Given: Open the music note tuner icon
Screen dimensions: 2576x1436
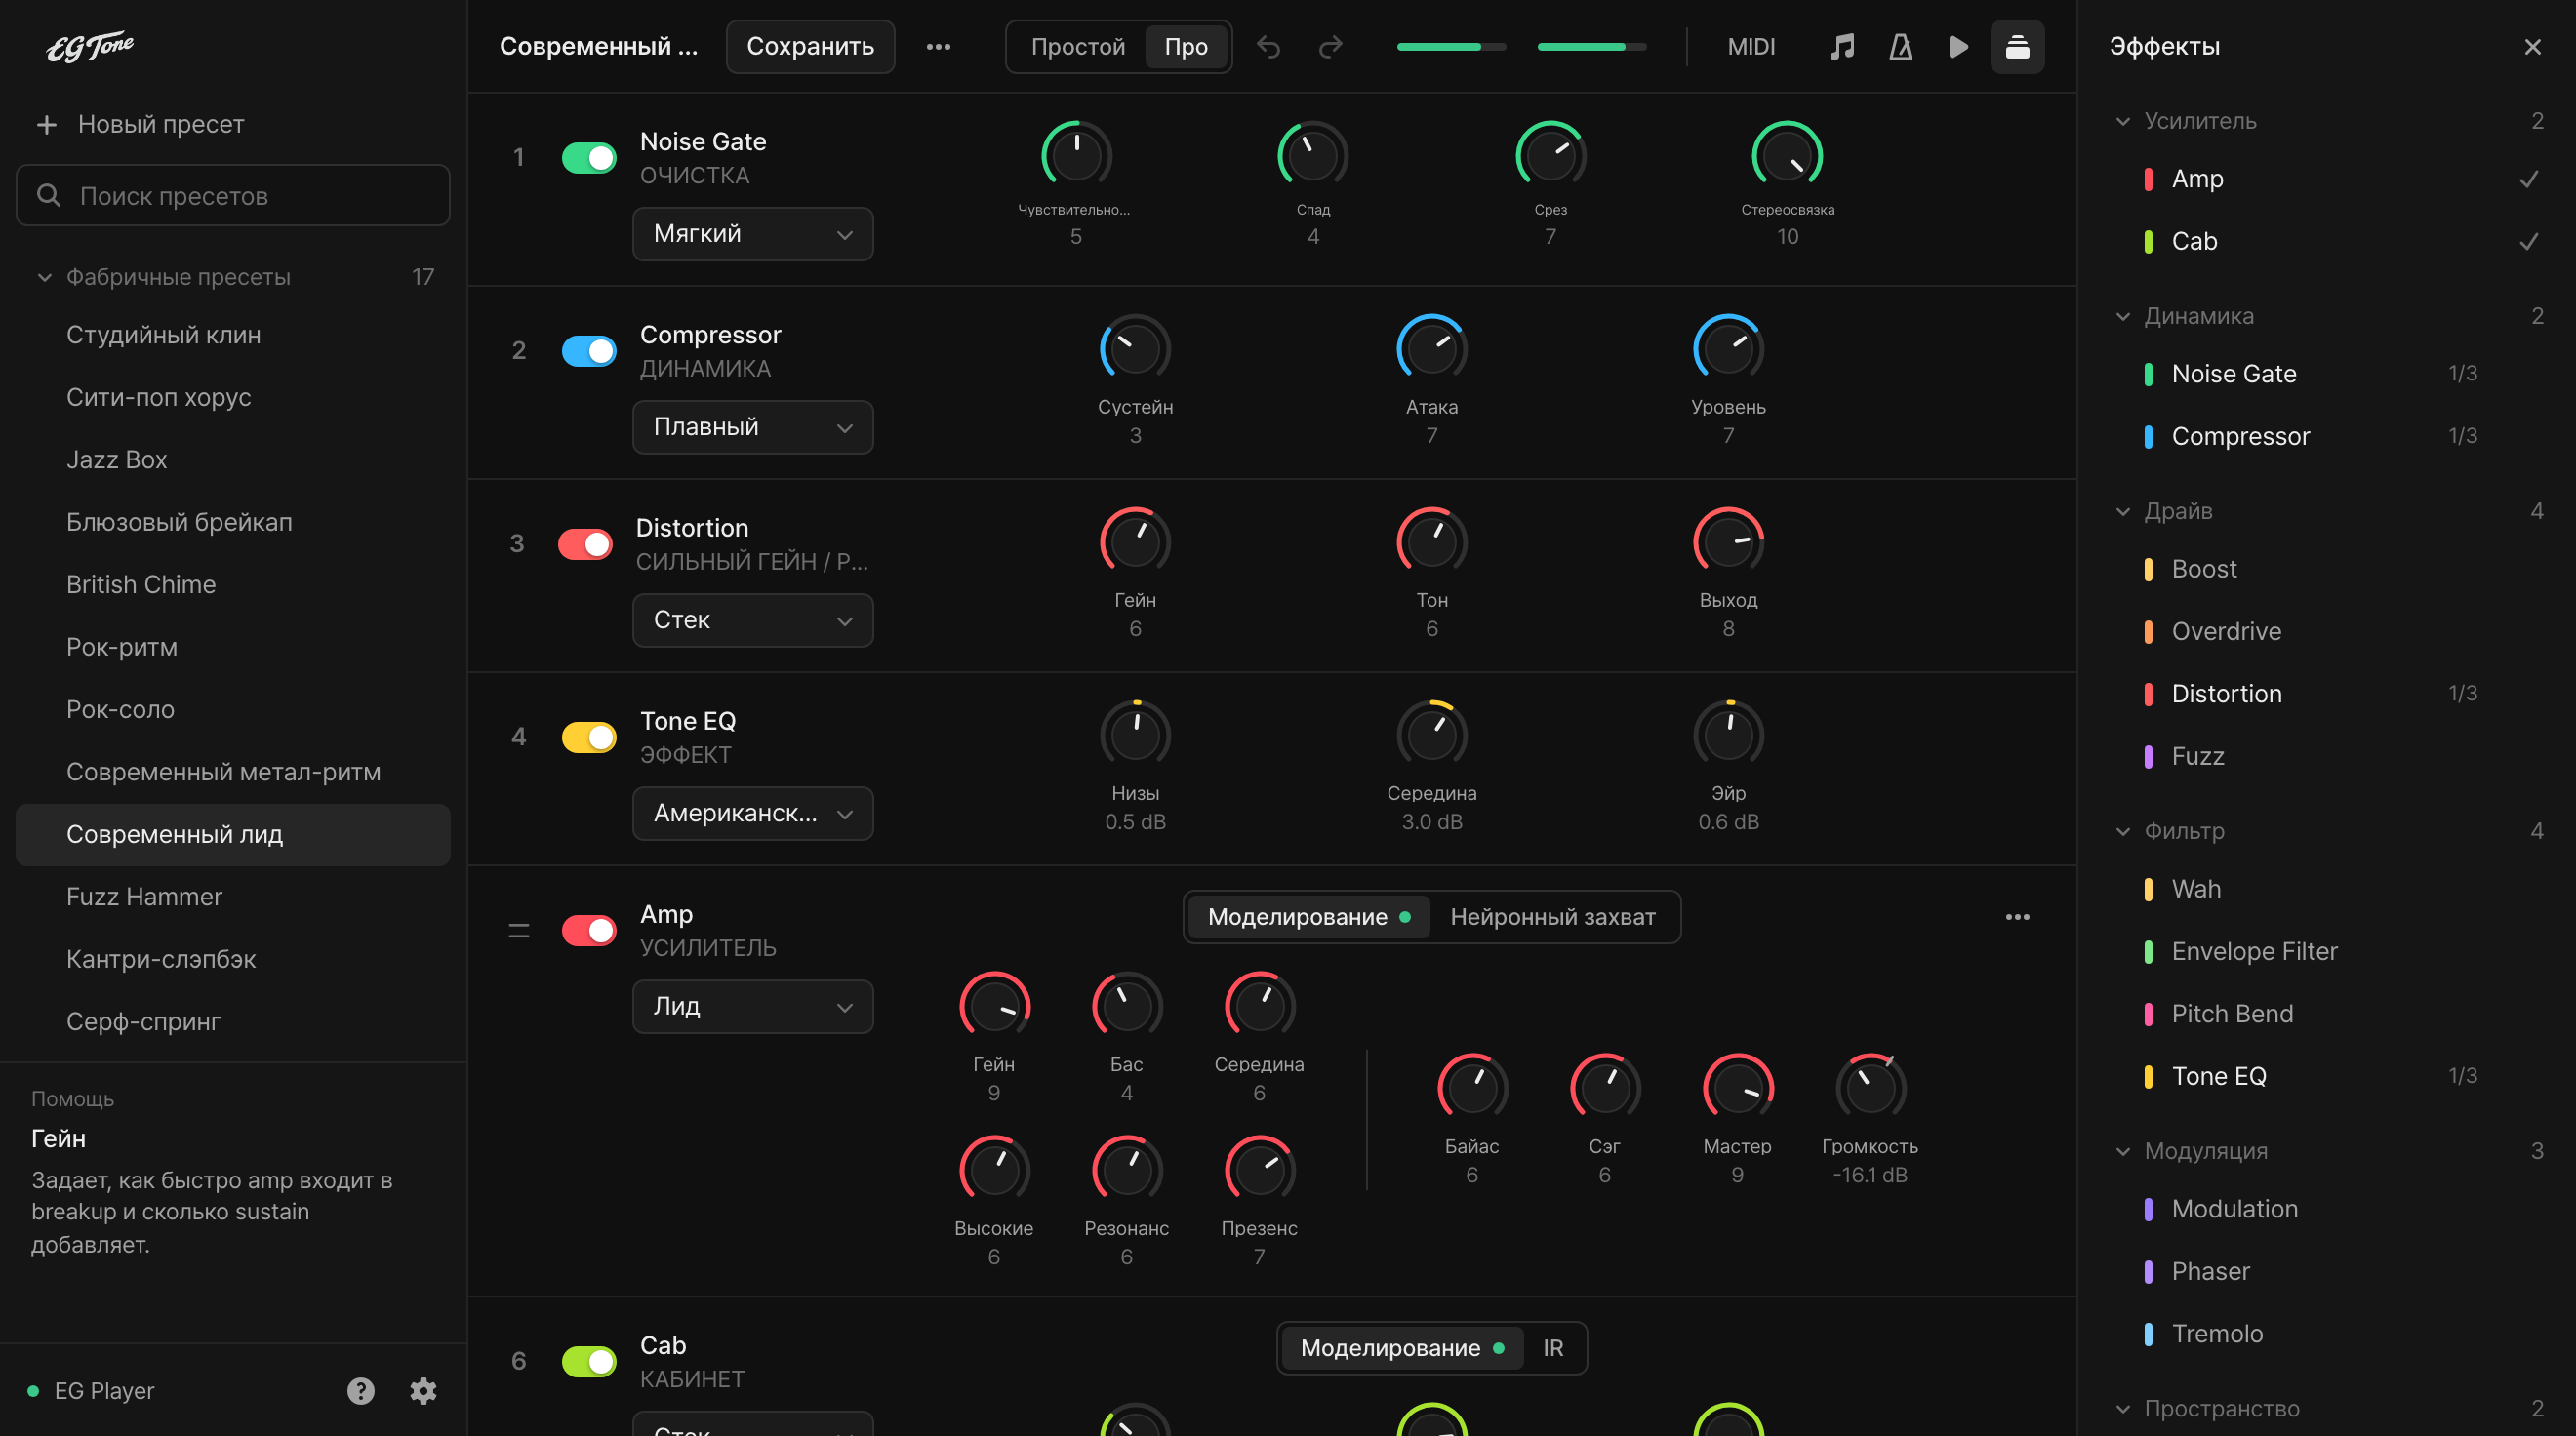Looking at the screenshot, I should point(1842,46).
